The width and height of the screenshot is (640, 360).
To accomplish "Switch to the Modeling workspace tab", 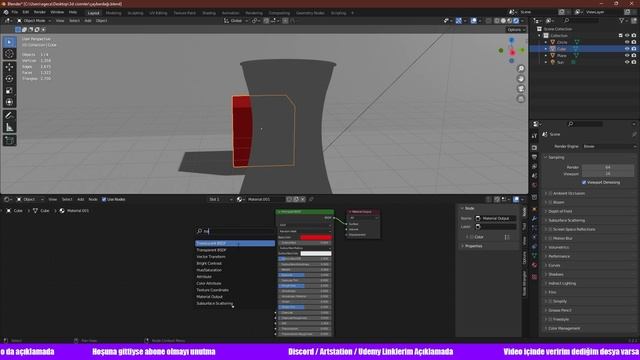I will point(113,13).
